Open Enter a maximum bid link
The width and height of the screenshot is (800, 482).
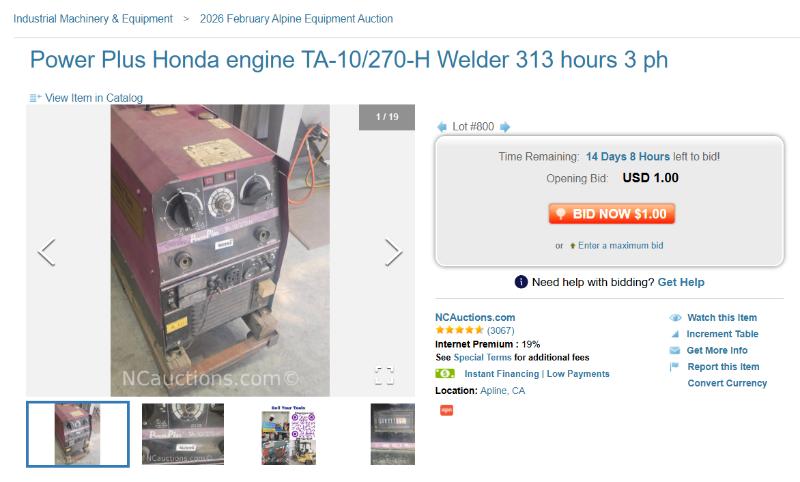[x=620, y=245]
